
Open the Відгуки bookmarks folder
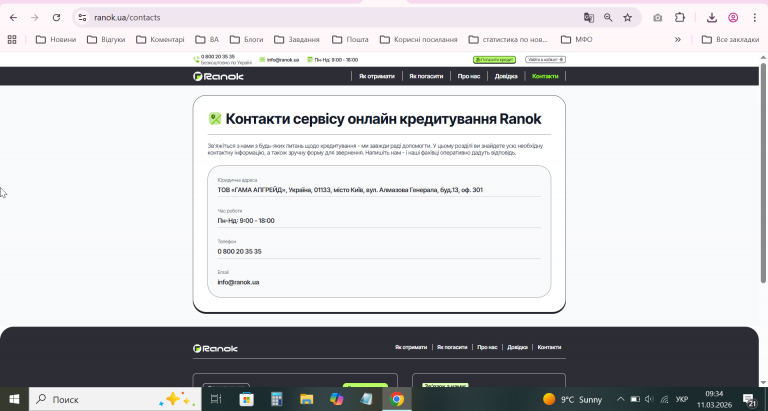[x=106, y=39]
